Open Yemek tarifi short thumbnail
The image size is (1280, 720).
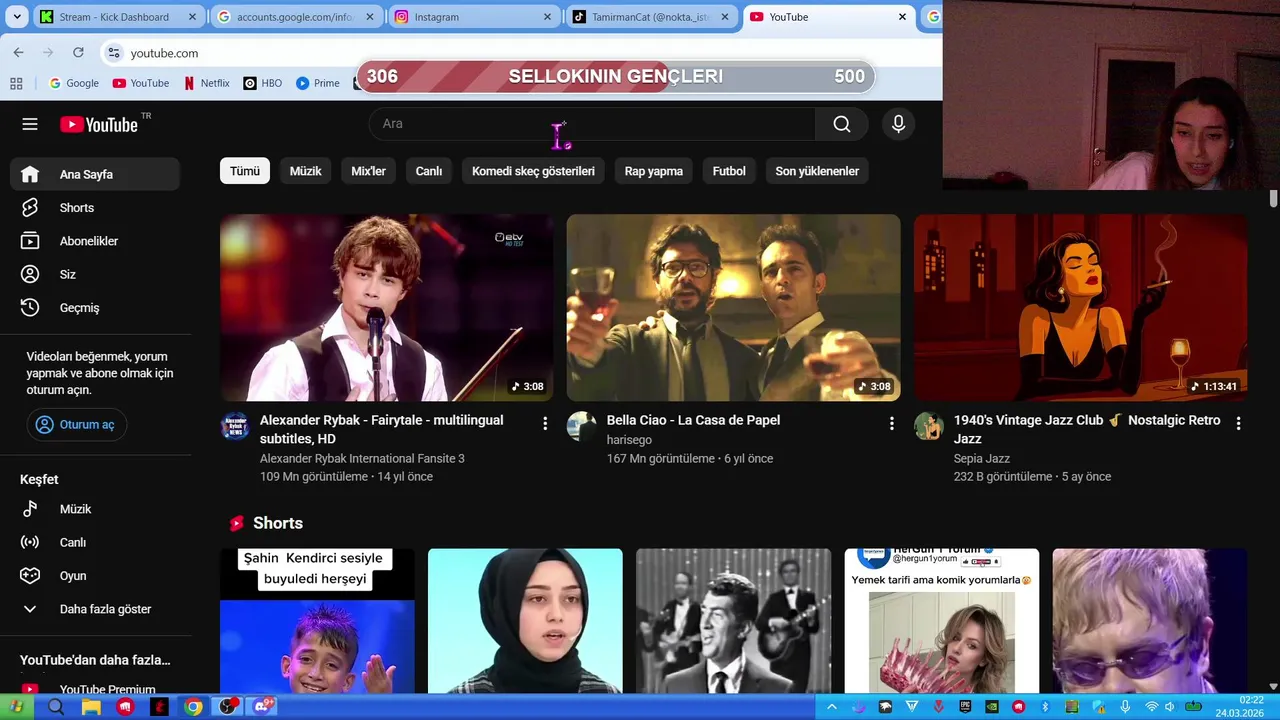tap(941, 620)
